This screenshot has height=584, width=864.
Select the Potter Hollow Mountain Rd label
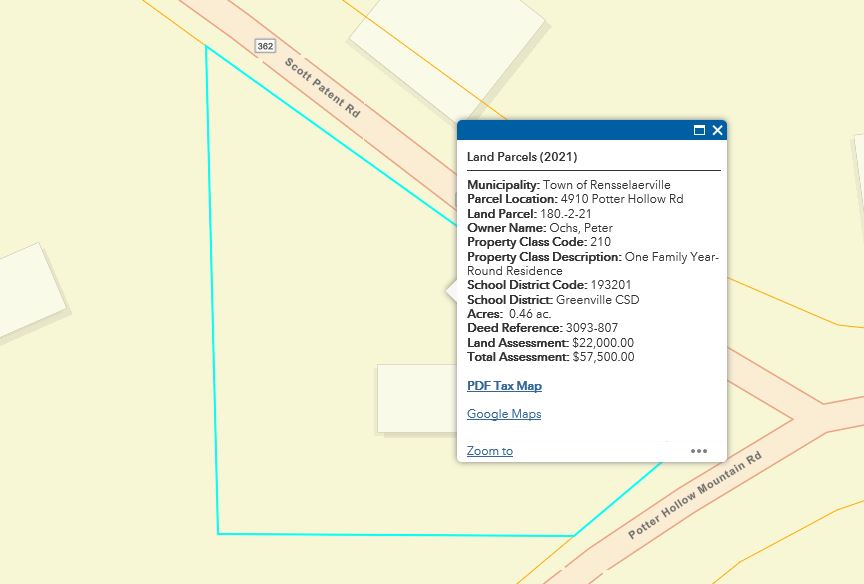coord(695,496)
